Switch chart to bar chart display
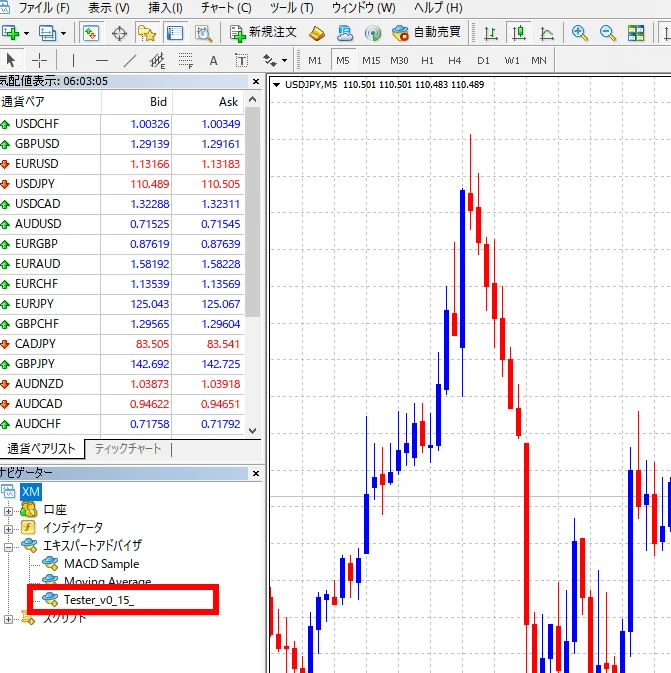 pos(490,32)
